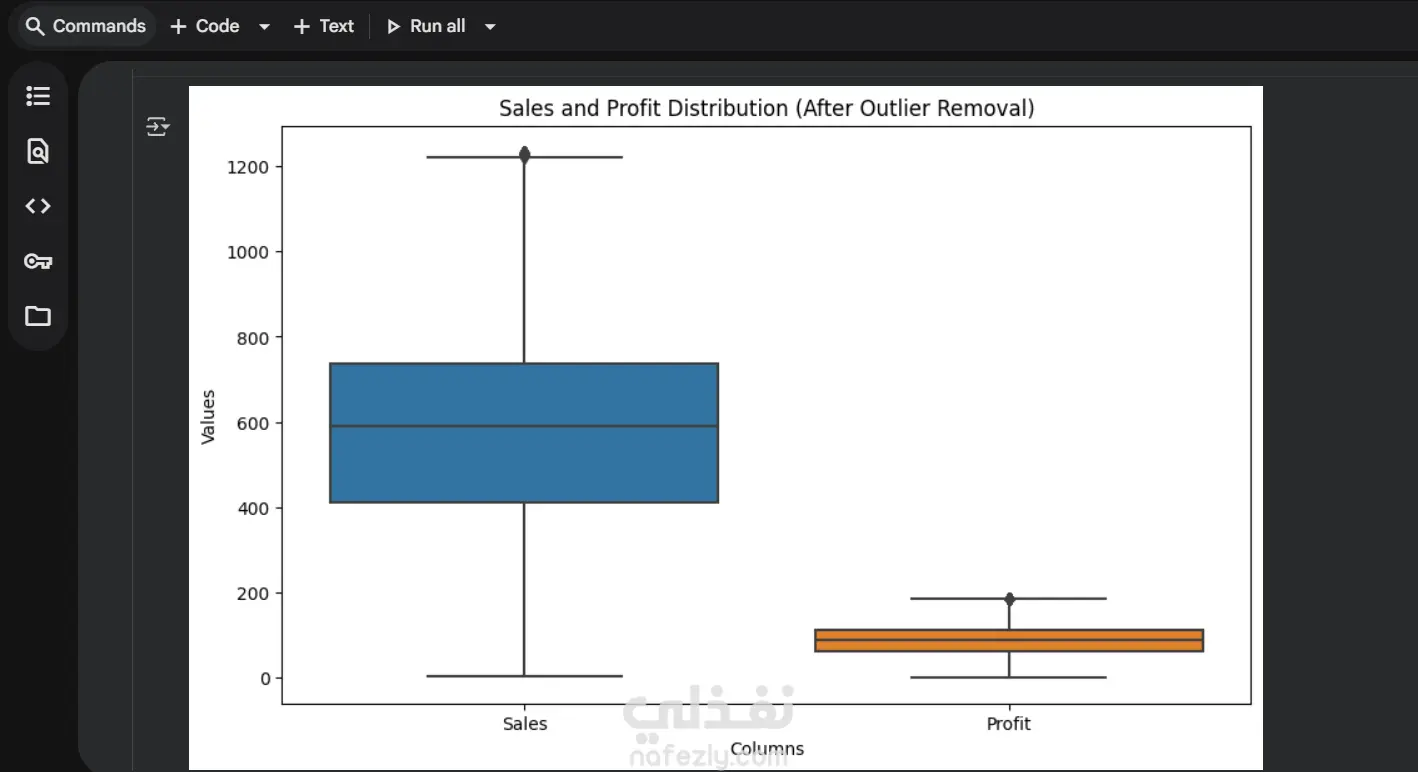
Task: Click the Values y-axis label
Action: pos(208,417)
